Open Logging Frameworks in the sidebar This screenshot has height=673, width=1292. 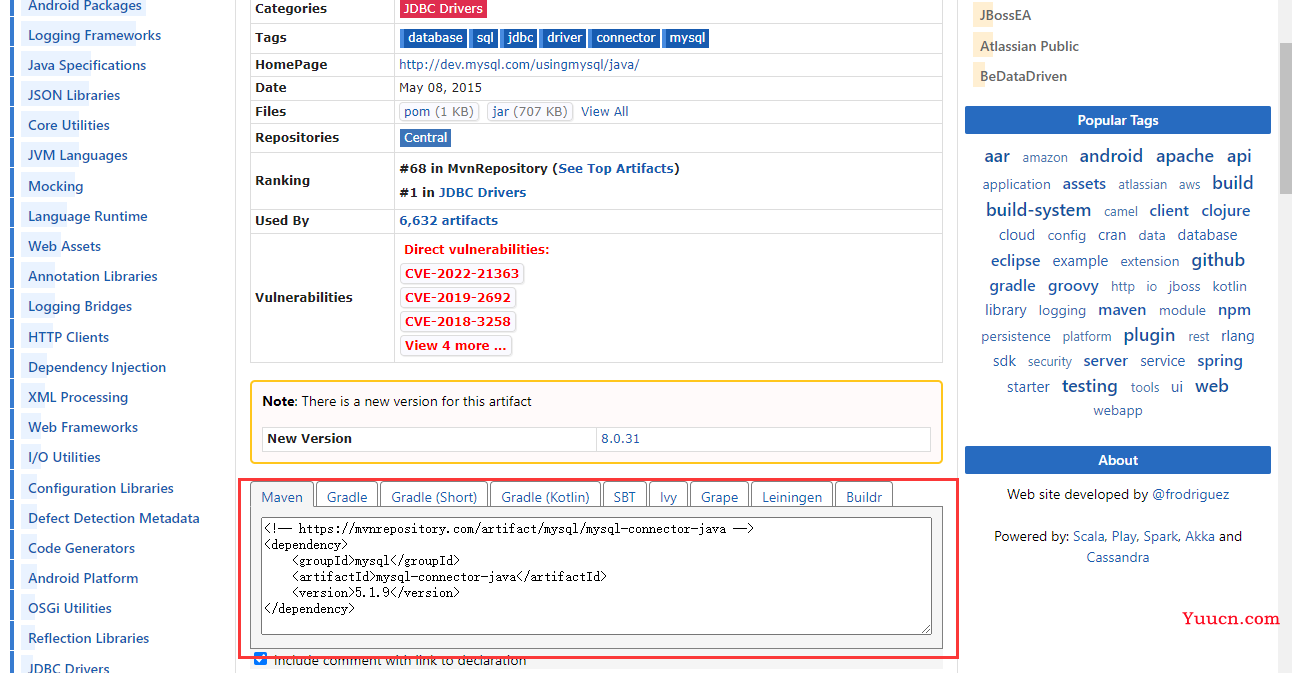94,35
